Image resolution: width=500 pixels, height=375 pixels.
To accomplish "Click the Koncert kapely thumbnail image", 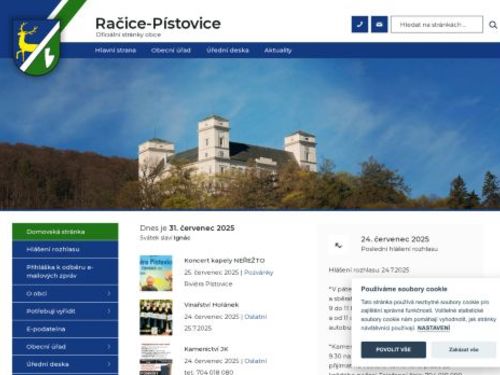I will click(x=156, y=273).
